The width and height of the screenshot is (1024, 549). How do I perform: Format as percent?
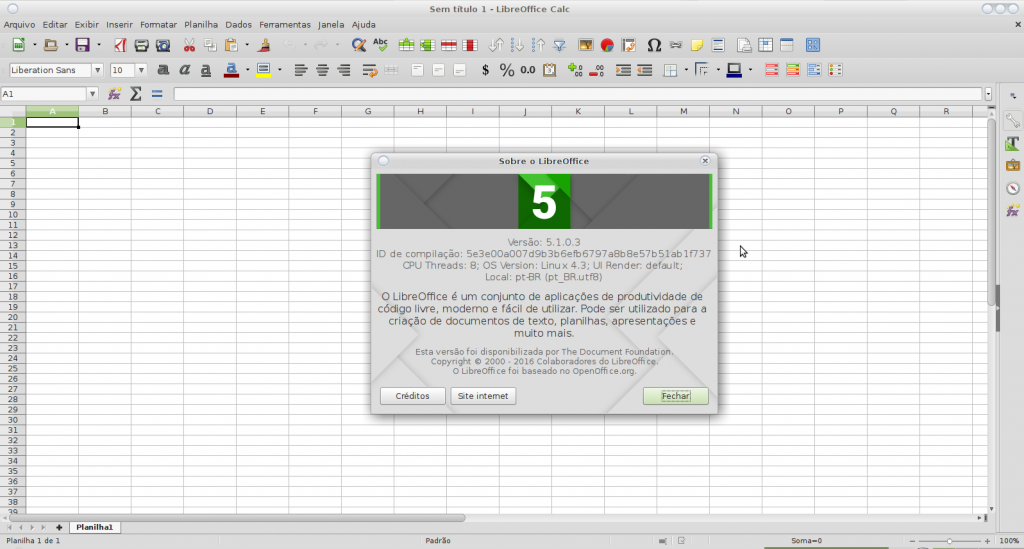(x=507, y=70)
